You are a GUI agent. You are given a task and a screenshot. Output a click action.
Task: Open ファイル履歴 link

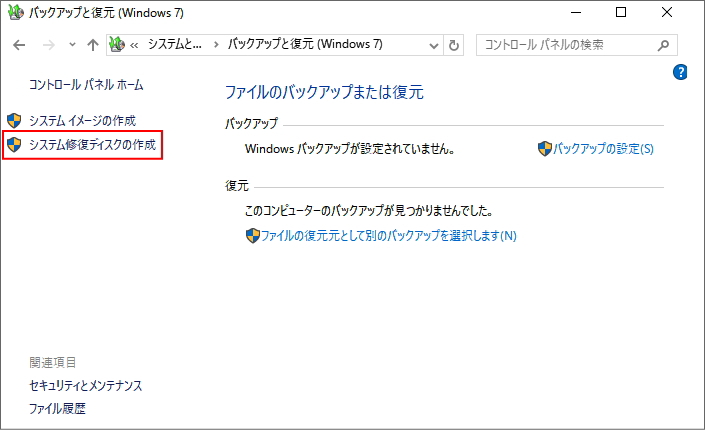(x=58, y=409)
